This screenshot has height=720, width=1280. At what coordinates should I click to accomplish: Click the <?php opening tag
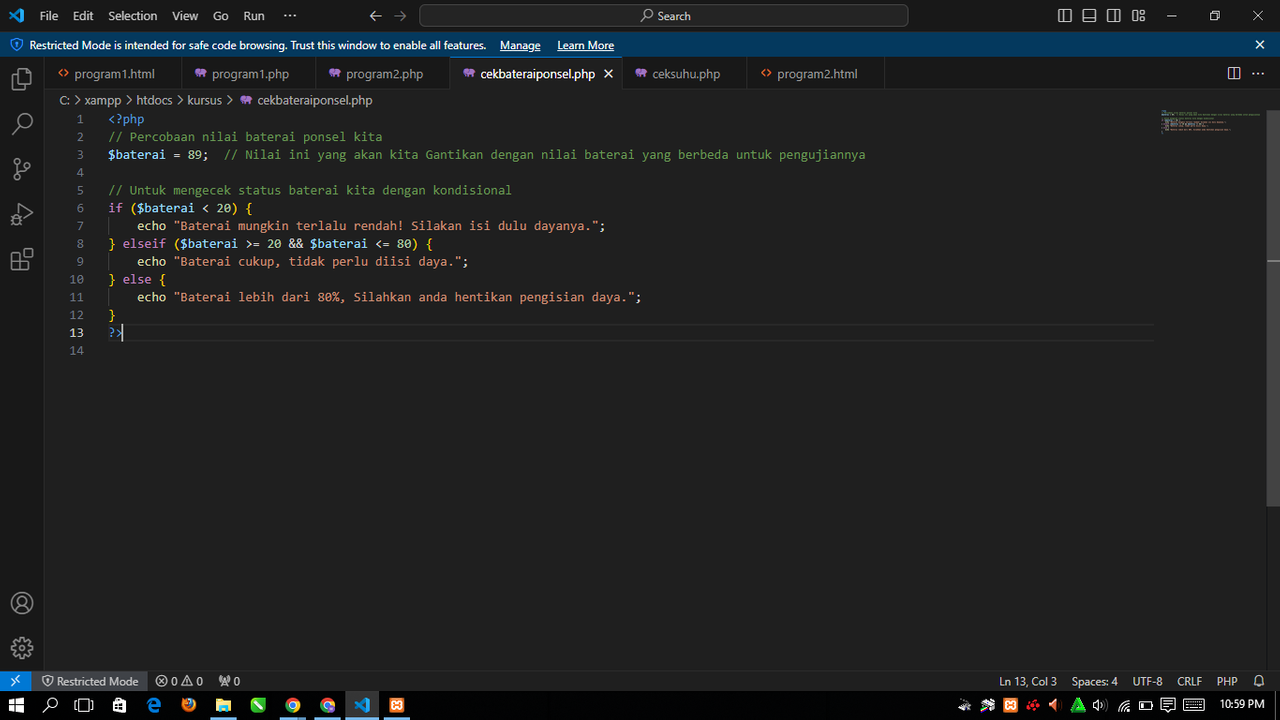pyautogui.click(x=126, y=119)
